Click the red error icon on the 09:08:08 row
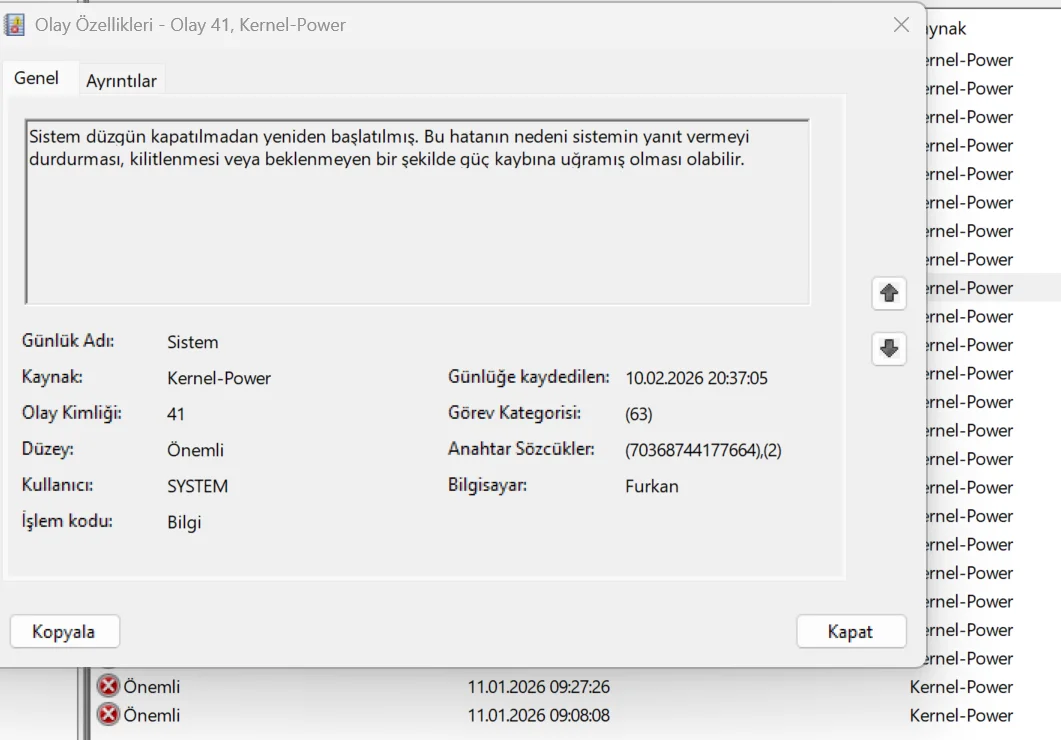The height and width of the screenshot is (740, 1061). pos(108,715)
